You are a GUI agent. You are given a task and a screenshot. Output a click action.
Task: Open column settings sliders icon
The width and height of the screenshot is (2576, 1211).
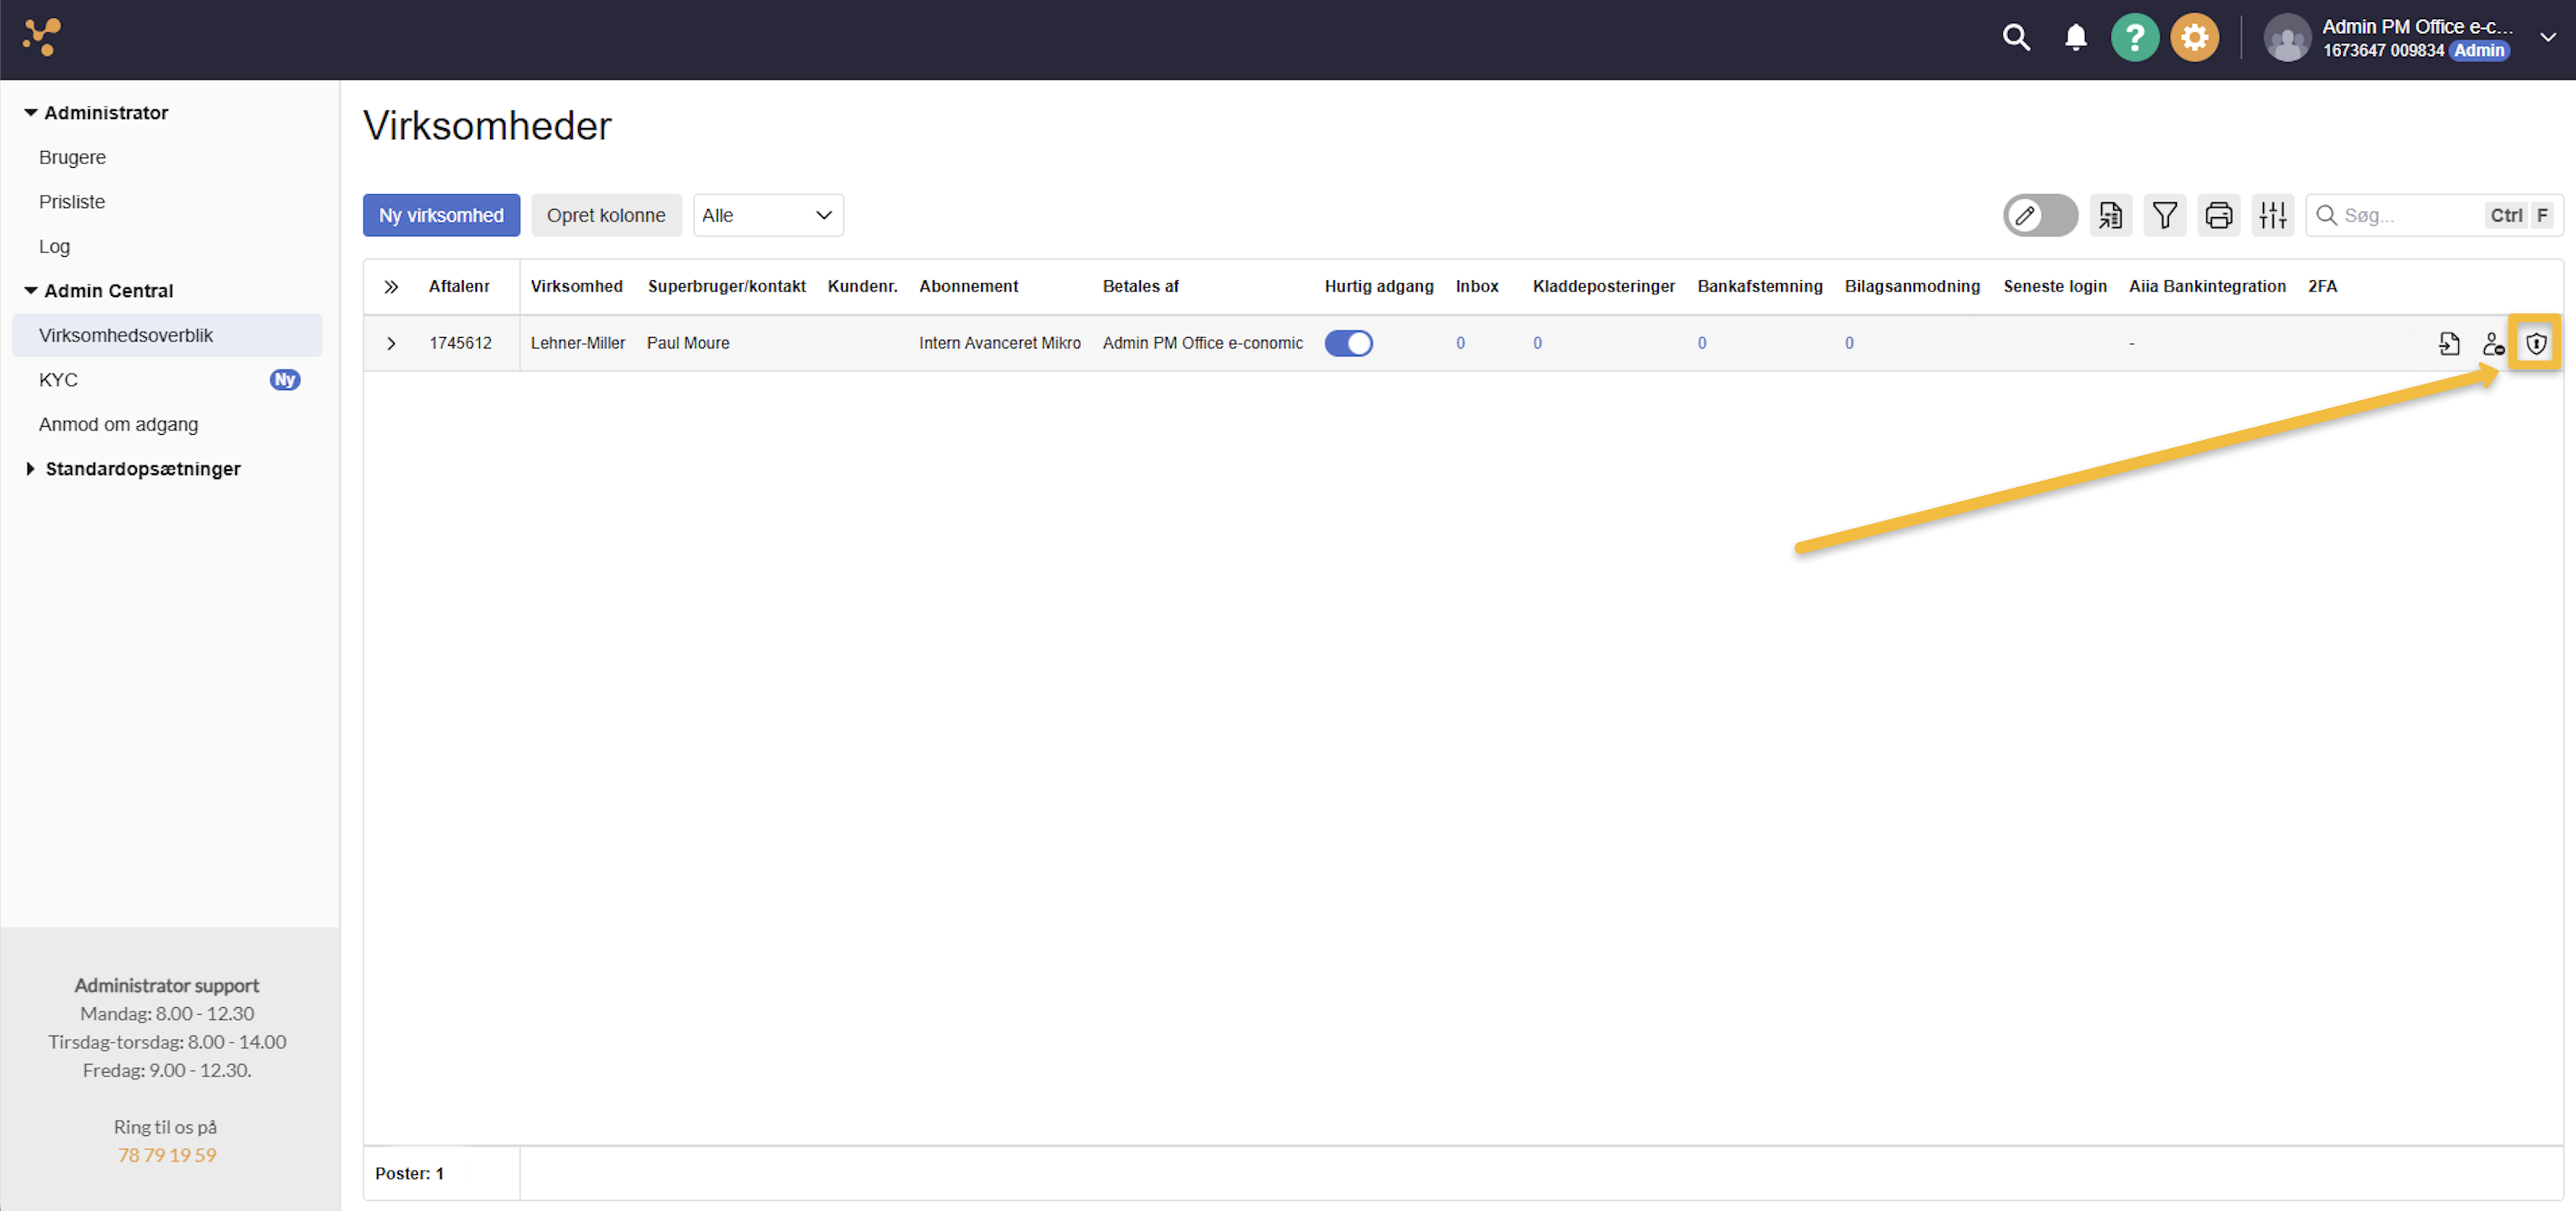tap(2272, 215)
